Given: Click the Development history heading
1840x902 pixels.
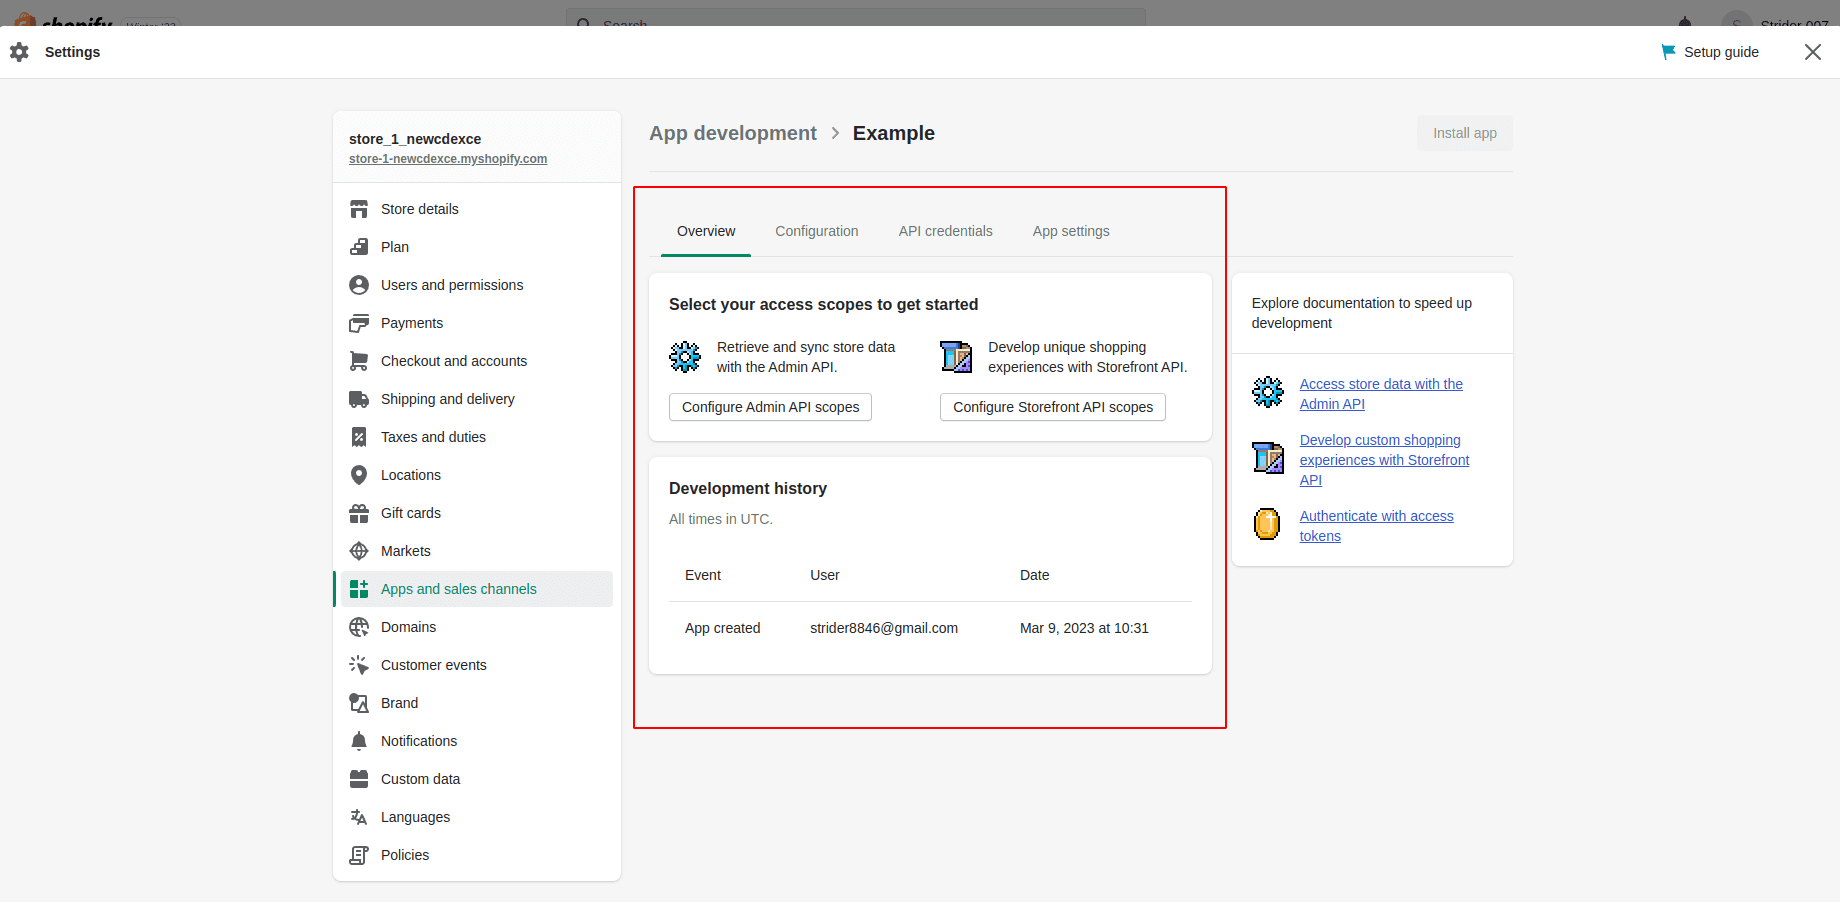Looking at the screenshot, I should click(x=748, y=488).
